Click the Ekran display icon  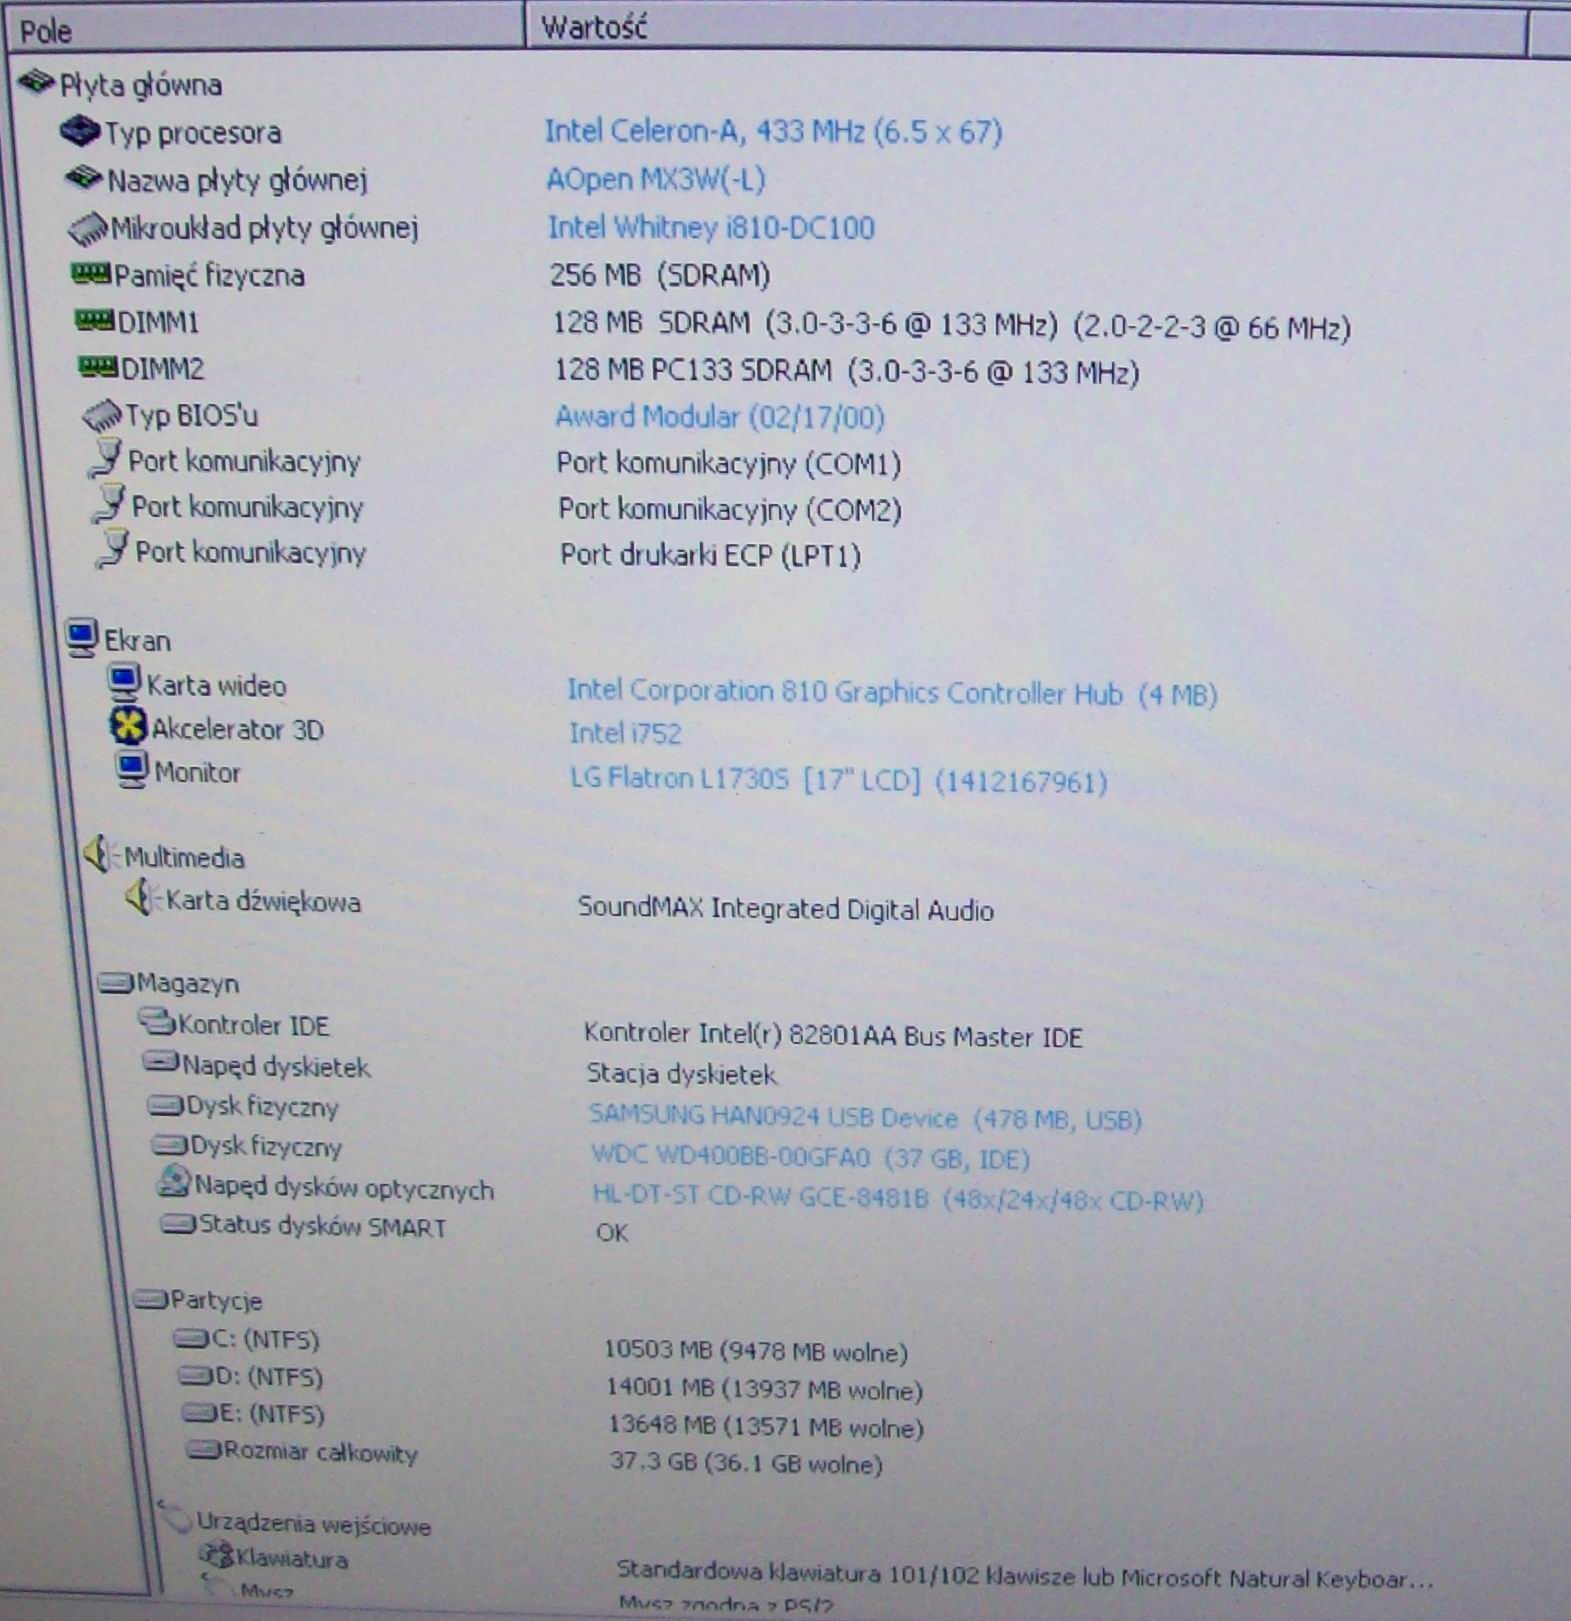82,638
